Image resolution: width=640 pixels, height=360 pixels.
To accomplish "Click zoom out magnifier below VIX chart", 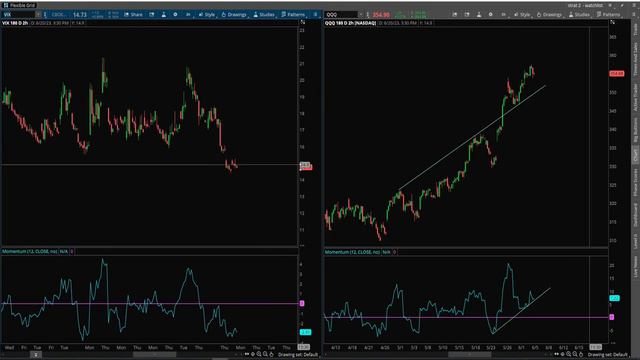I will coord(265,354).
